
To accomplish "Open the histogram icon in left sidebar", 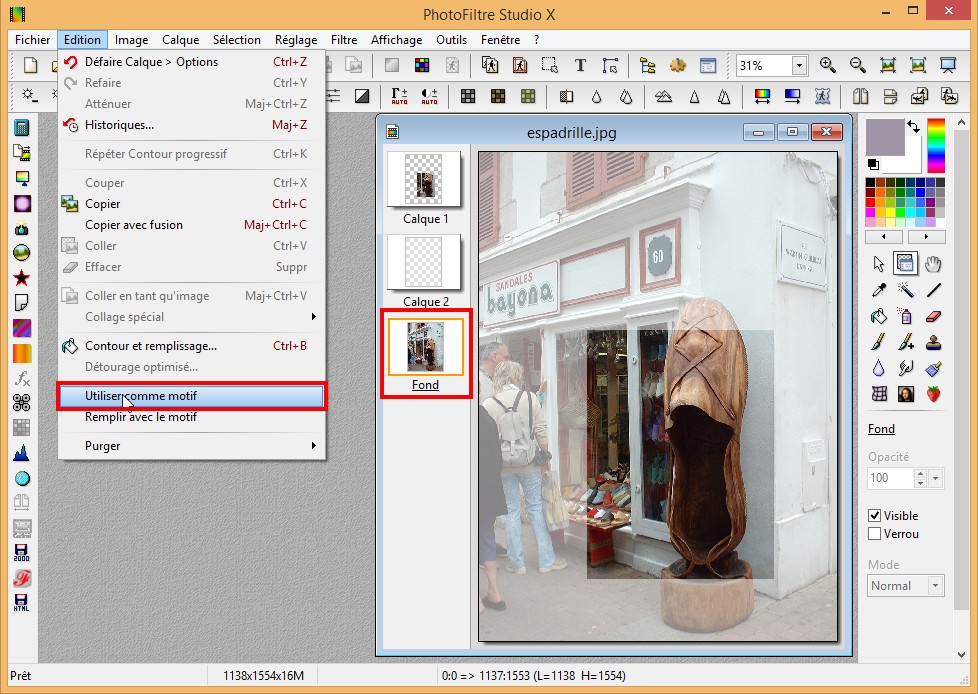I will click(x=21, y=453).
